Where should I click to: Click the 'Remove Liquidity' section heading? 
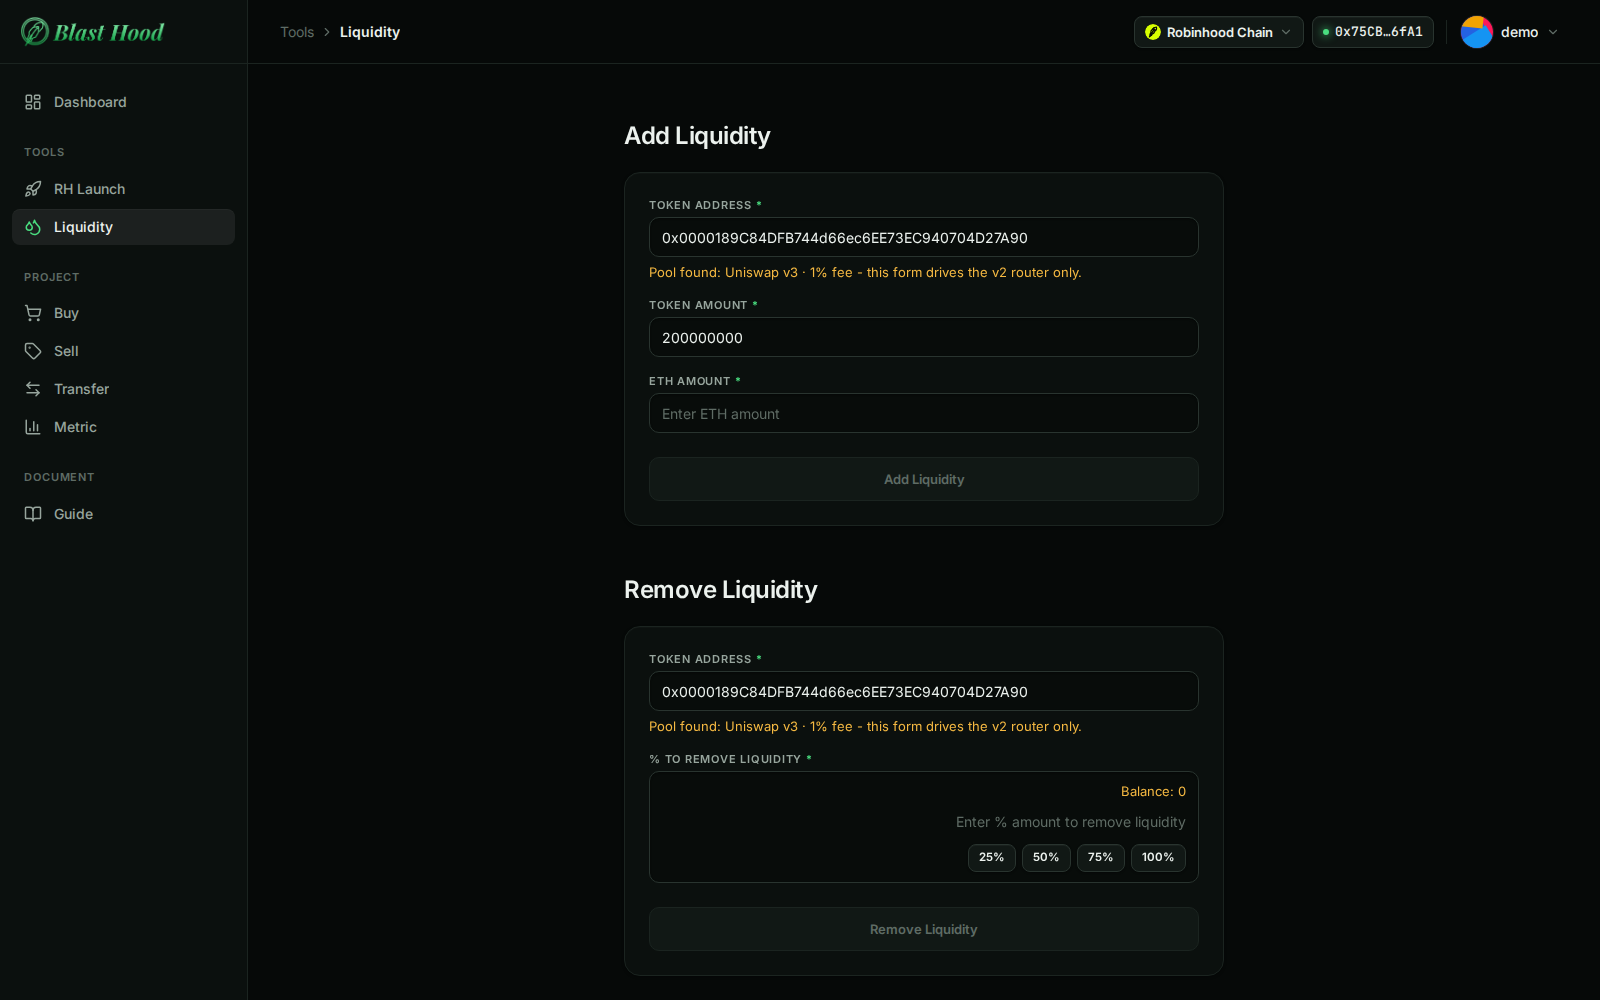pyautogui.click(x=721, y=590)
